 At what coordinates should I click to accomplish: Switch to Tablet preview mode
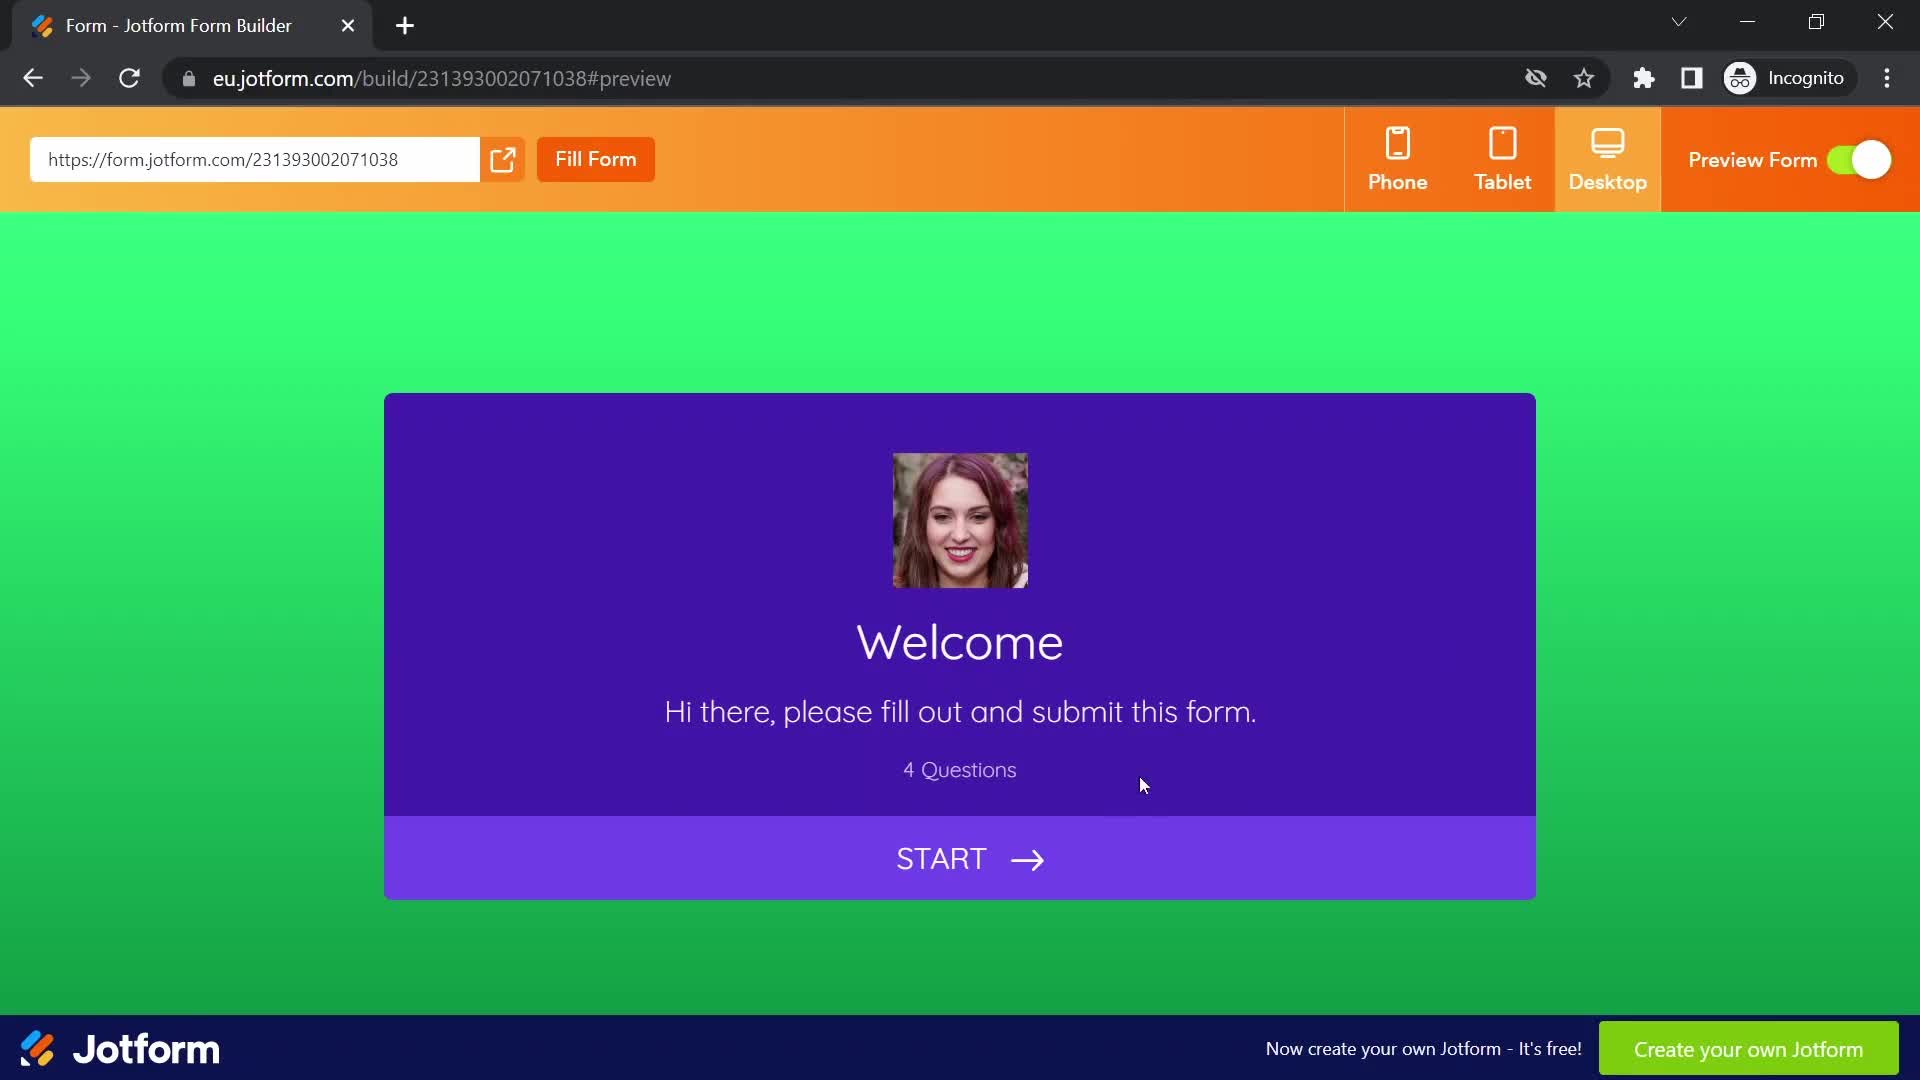pyautogui.click(x=1502, y=160)
